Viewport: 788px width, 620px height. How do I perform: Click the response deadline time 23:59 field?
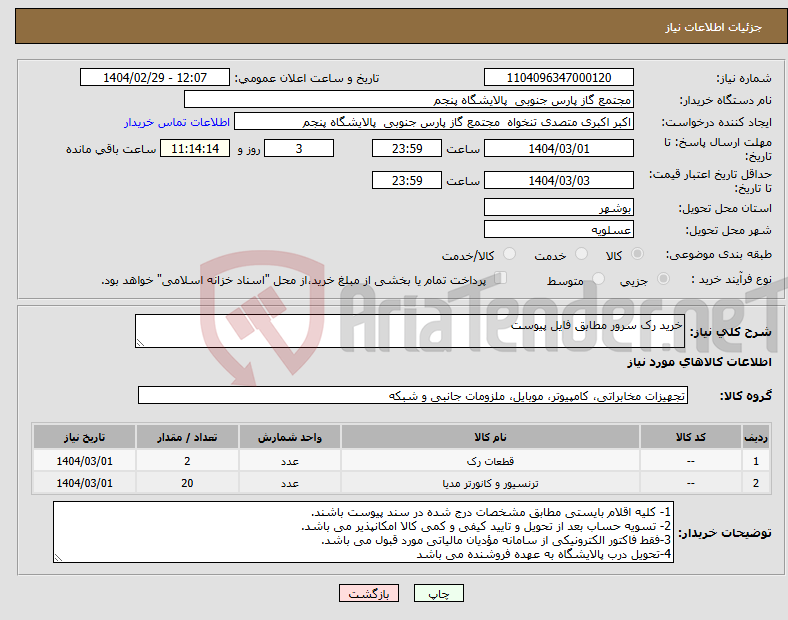pyautogui.click(x=407, y=149)
